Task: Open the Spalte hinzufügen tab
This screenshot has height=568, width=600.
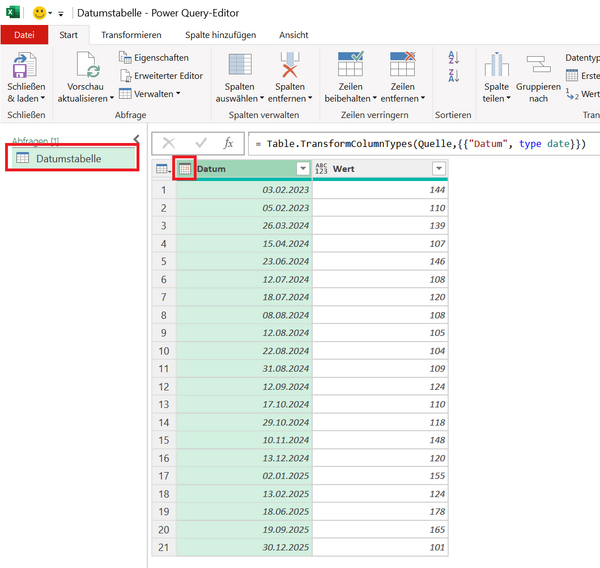Action: 219,35
